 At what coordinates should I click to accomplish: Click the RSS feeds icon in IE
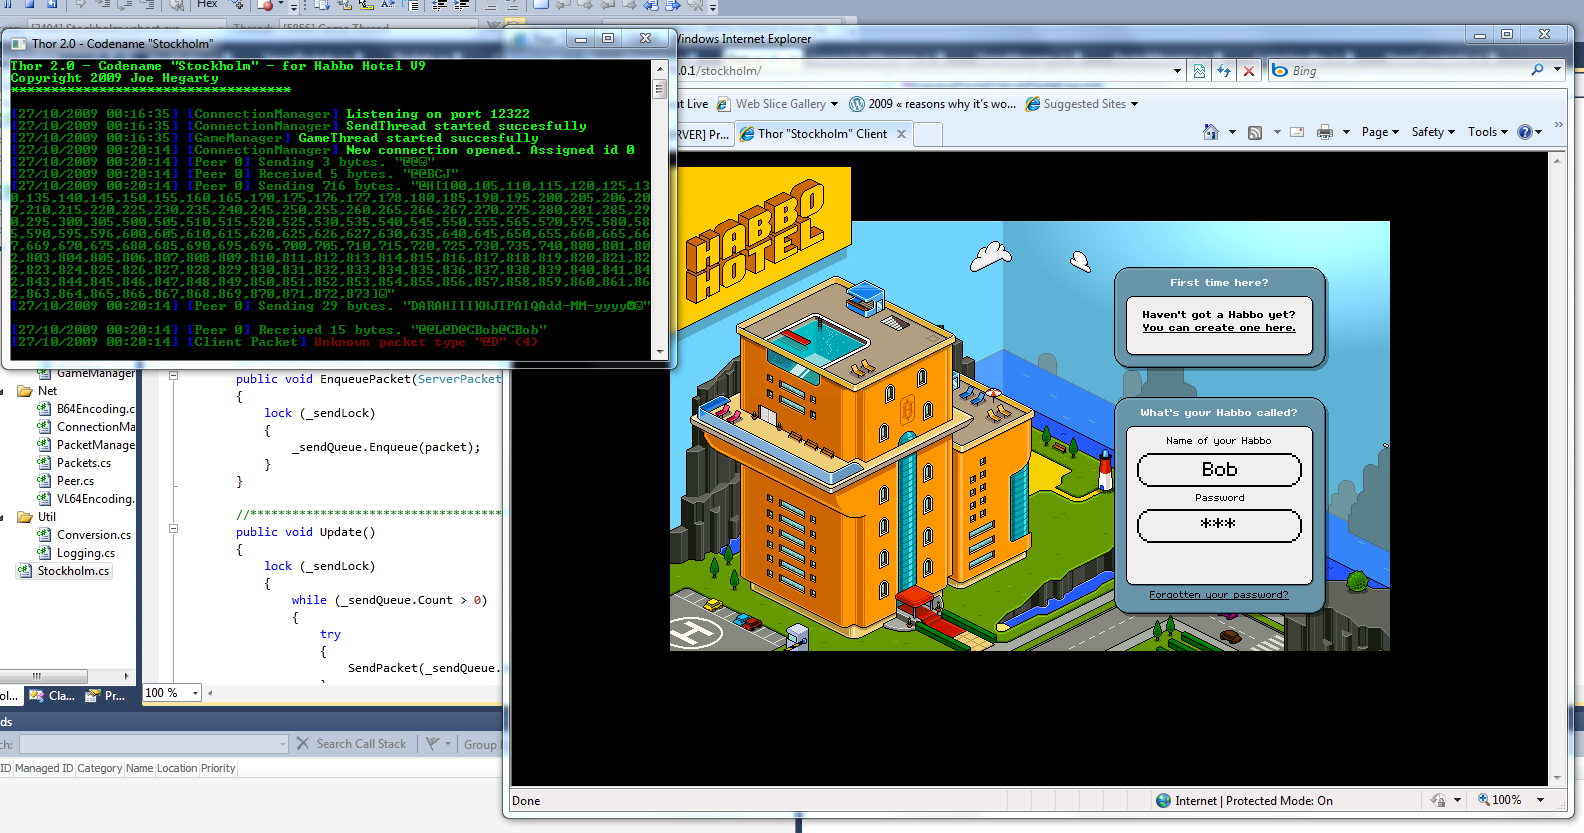pyautogui.click(x=1255, y=132)
